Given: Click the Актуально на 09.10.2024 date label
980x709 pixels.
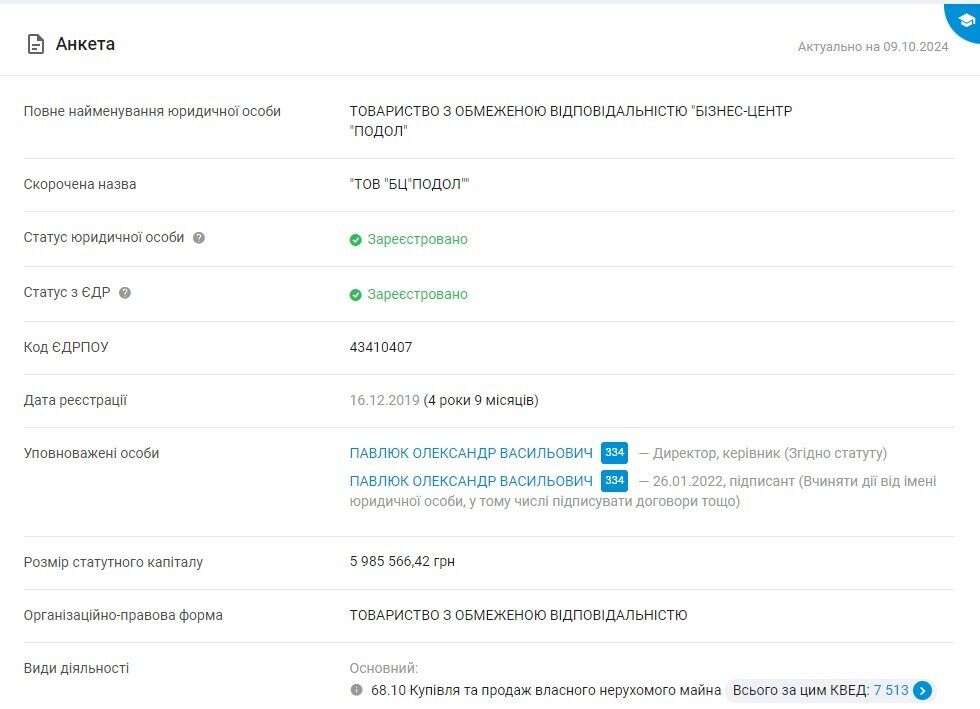Looking at the screenshot, I should pos(872,47).
